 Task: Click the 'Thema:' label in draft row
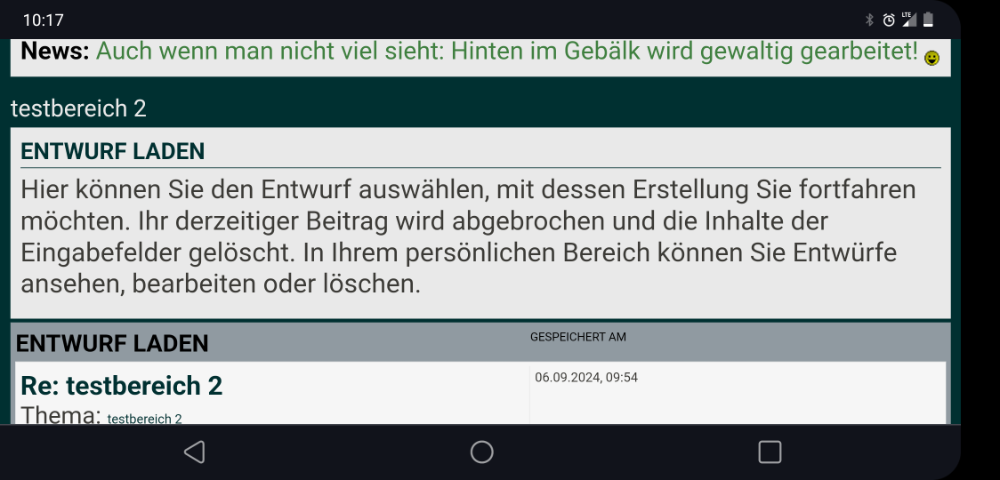tap(61, 415)
